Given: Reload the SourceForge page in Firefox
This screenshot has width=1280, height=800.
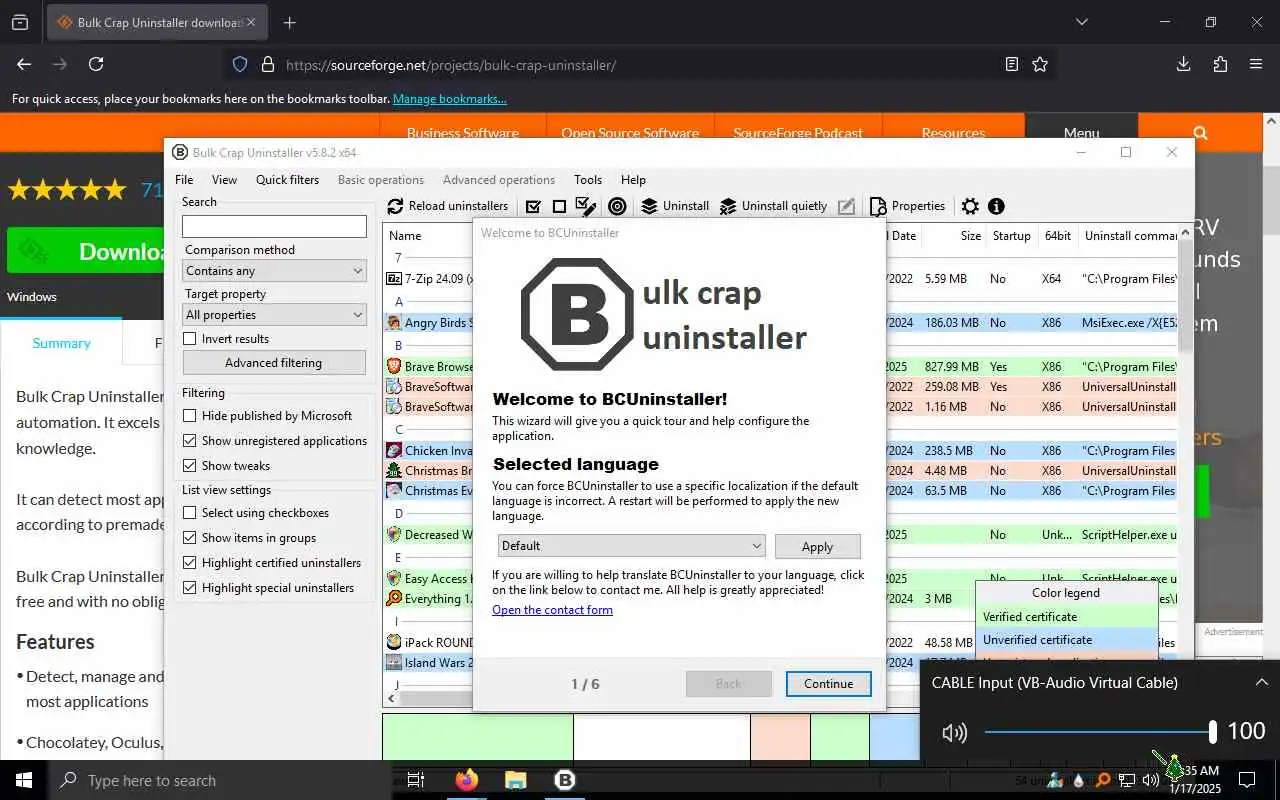Looking at the screenshot, I should pyautogui.click(x=96, y=64).
